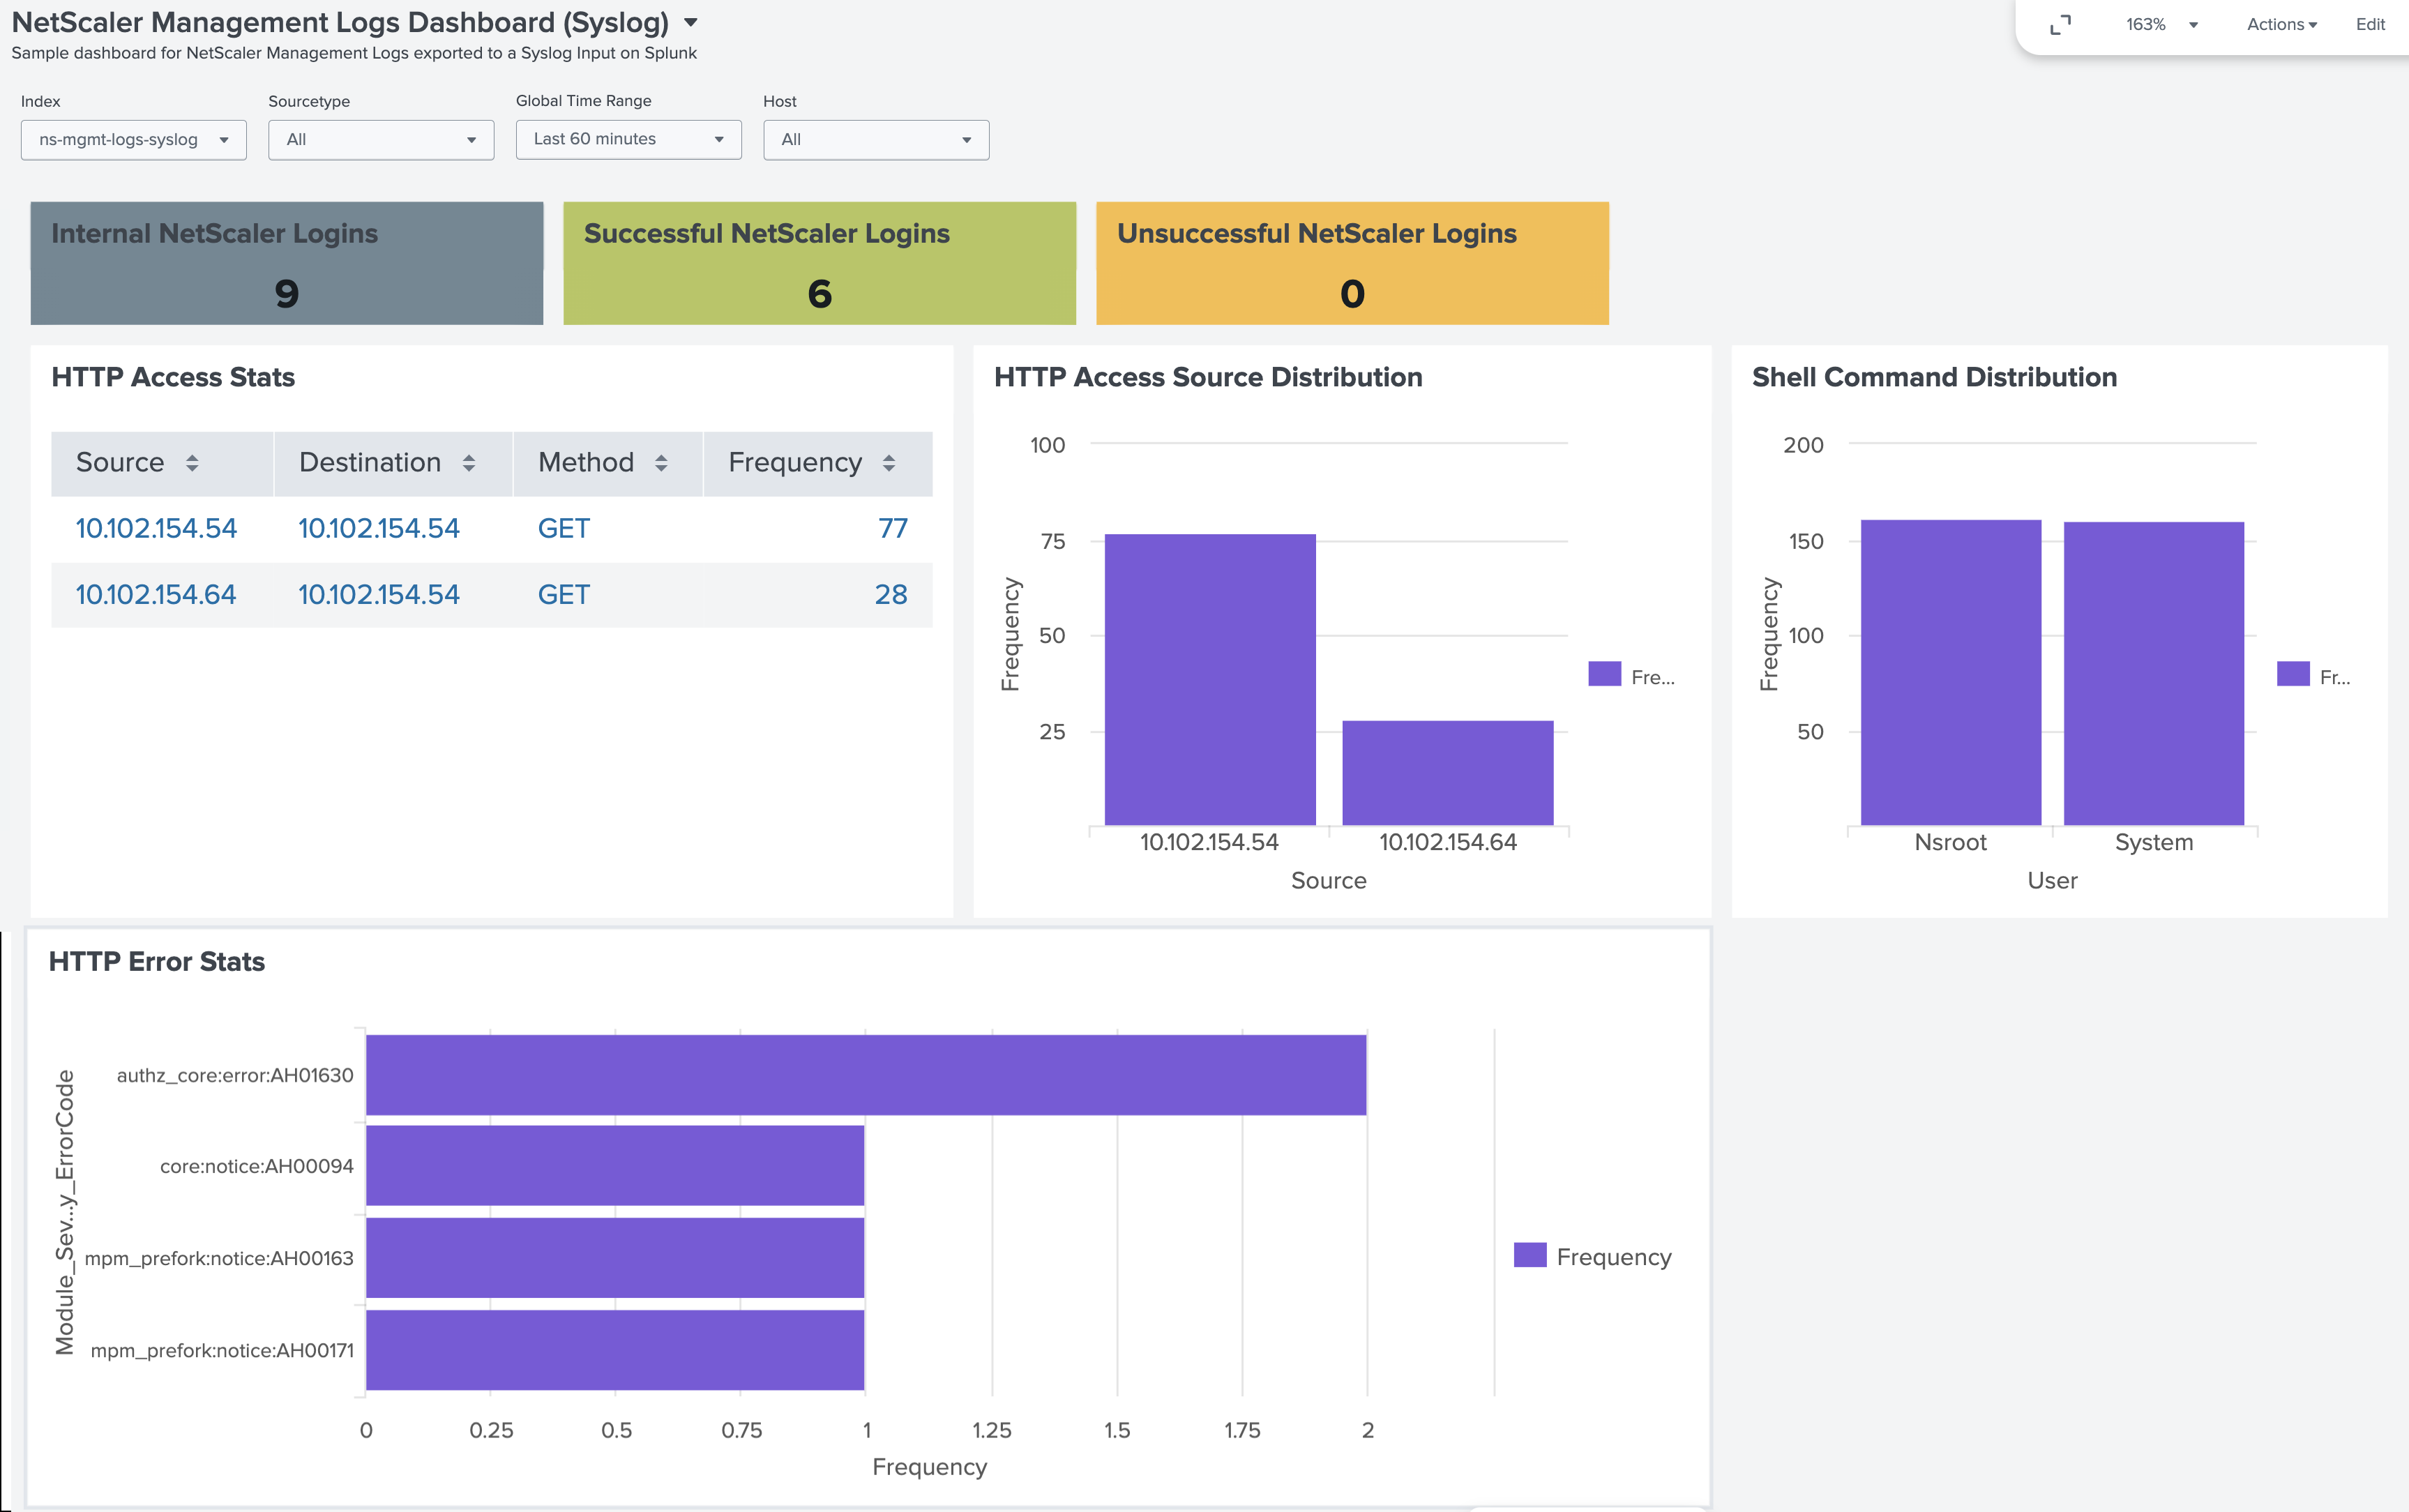
Task: Open the Host dropdown
Action: tap(876, 140)
